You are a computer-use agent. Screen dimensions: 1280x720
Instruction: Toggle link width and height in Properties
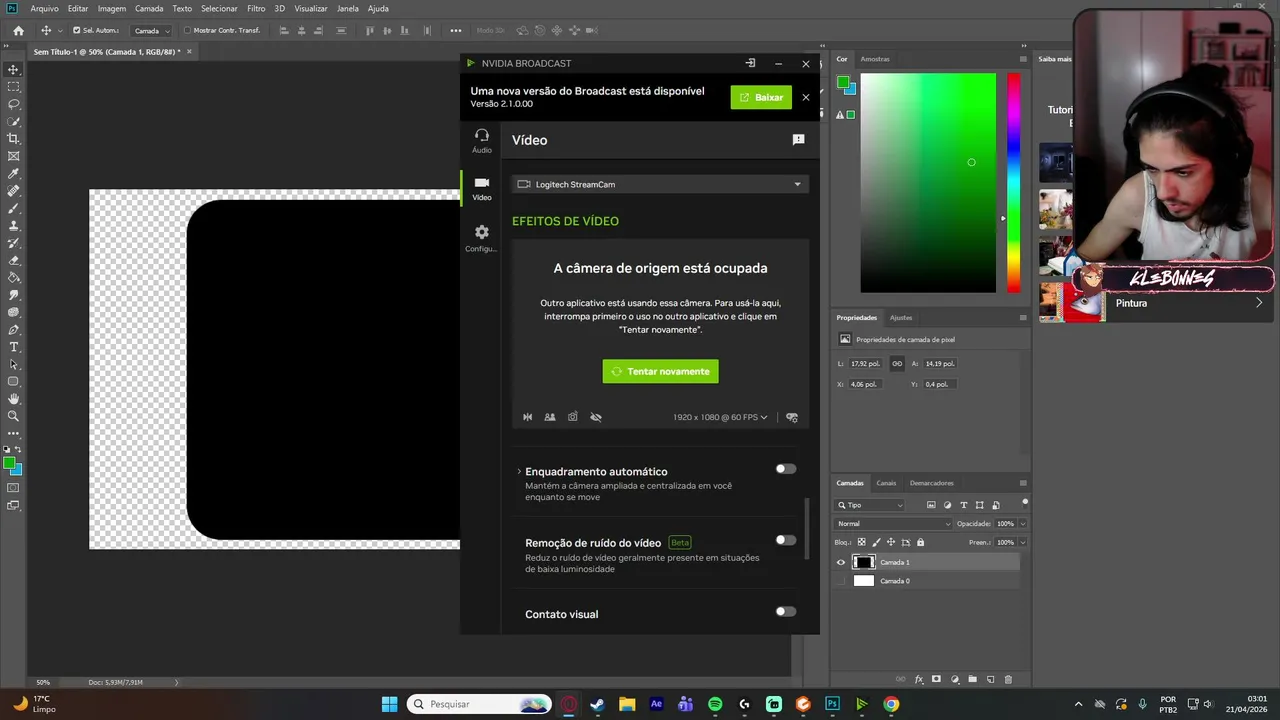tap(897, 364)
